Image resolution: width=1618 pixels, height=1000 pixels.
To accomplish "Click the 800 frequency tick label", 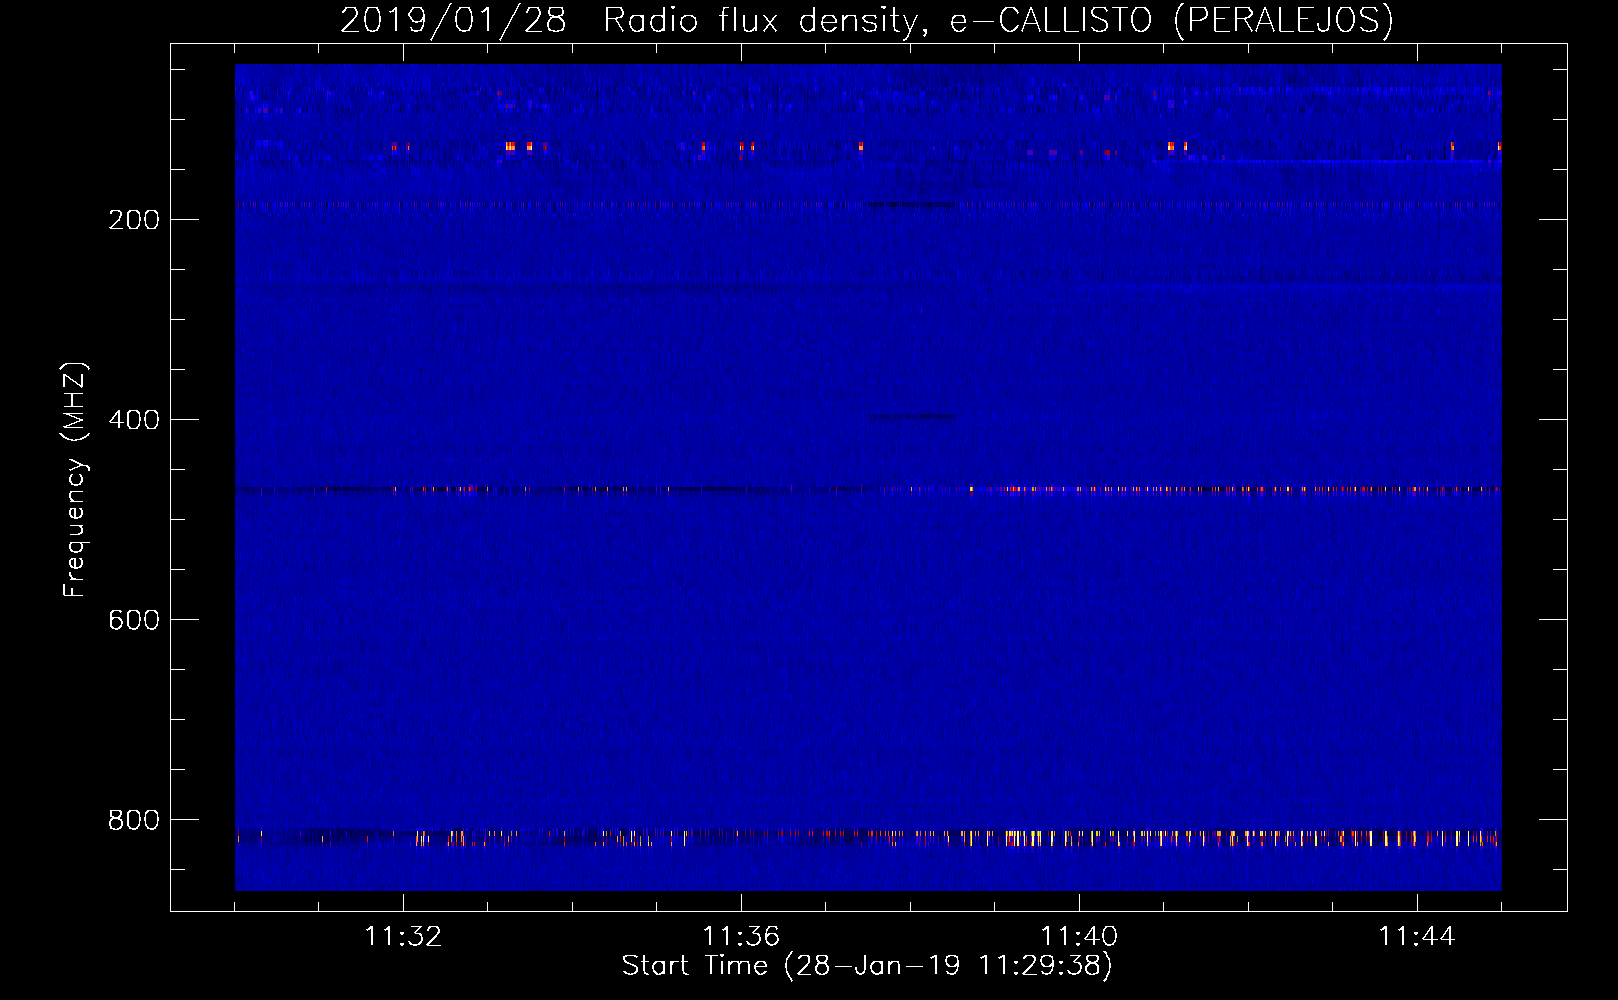I will tap(134, 820).
